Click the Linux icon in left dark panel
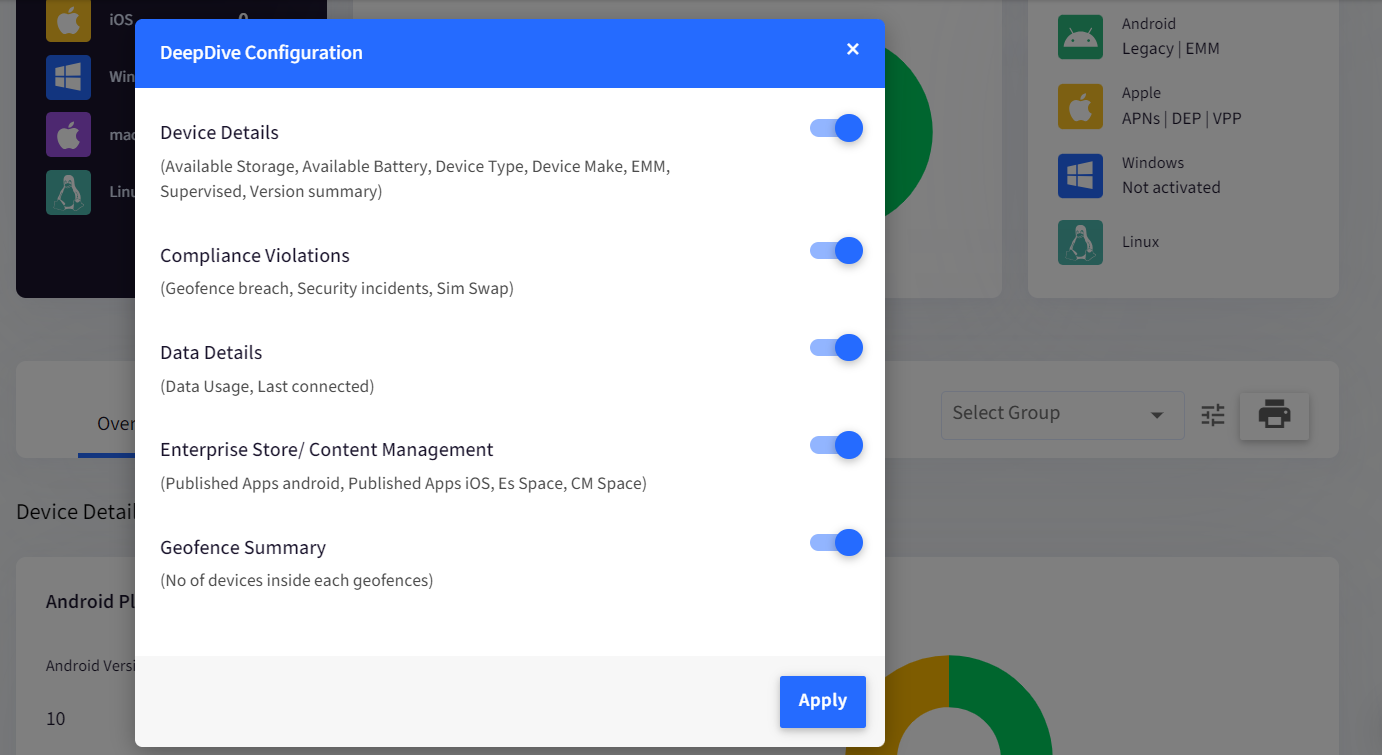This screenshot has width=1382, height=755. point(68,192)
